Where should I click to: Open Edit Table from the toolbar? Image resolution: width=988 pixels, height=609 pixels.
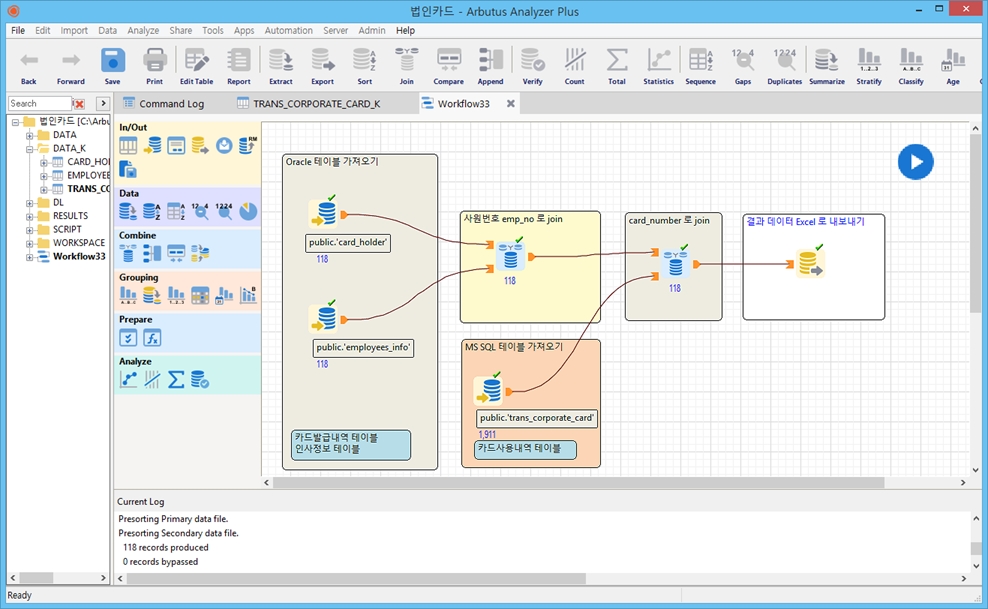click(x=196, y=61)
